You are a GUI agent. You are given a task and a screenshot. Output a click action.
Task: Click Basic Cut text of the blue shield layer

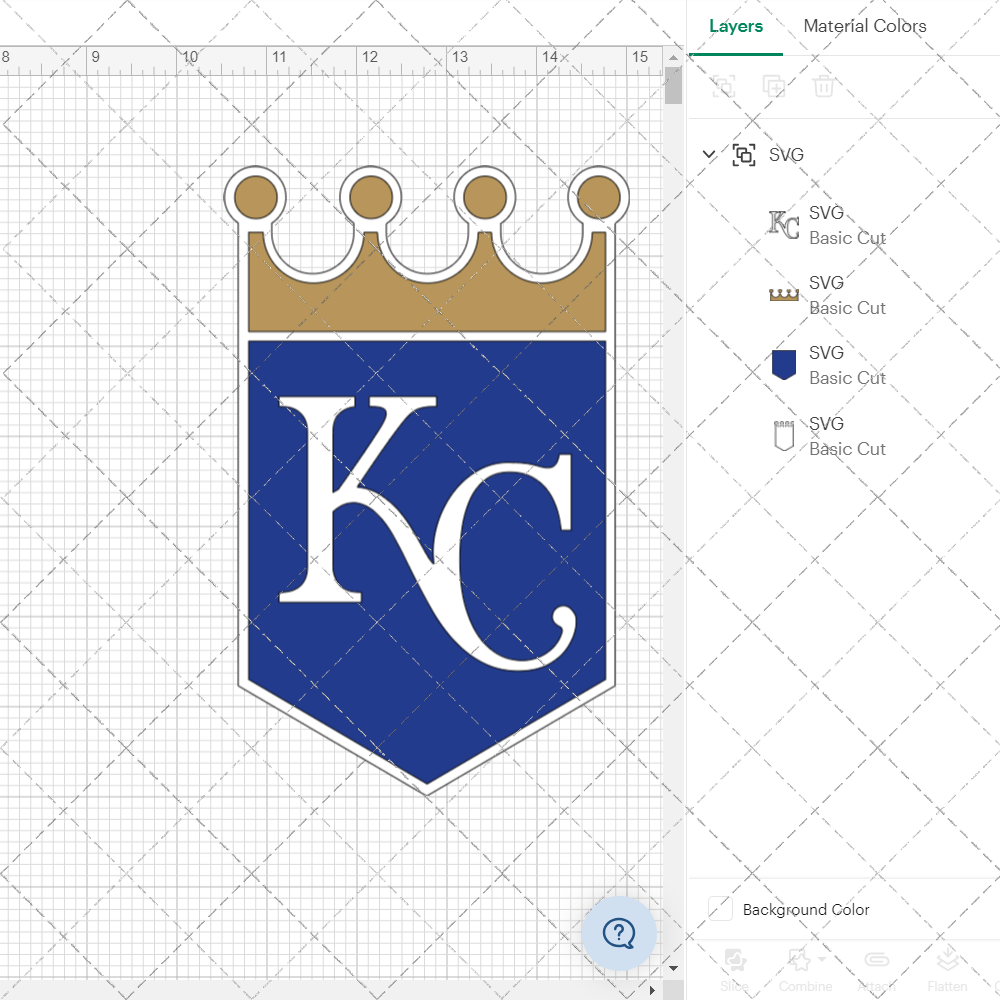click(x=847, y=378)
